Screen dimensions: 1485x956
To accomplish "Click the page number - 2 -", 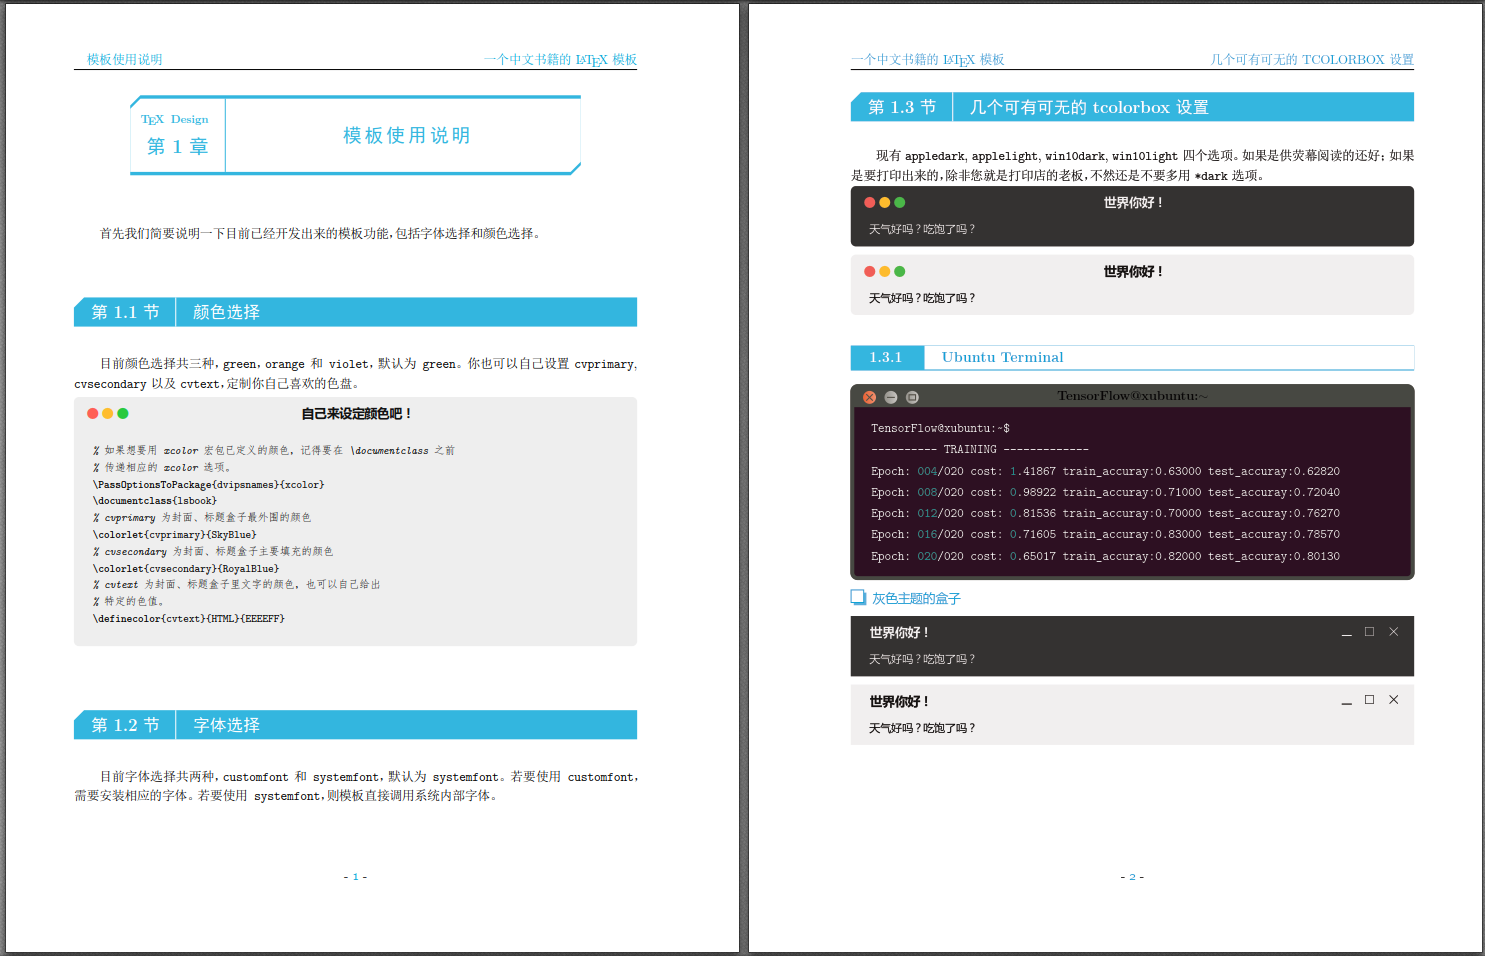I will tap(1132, 877).
